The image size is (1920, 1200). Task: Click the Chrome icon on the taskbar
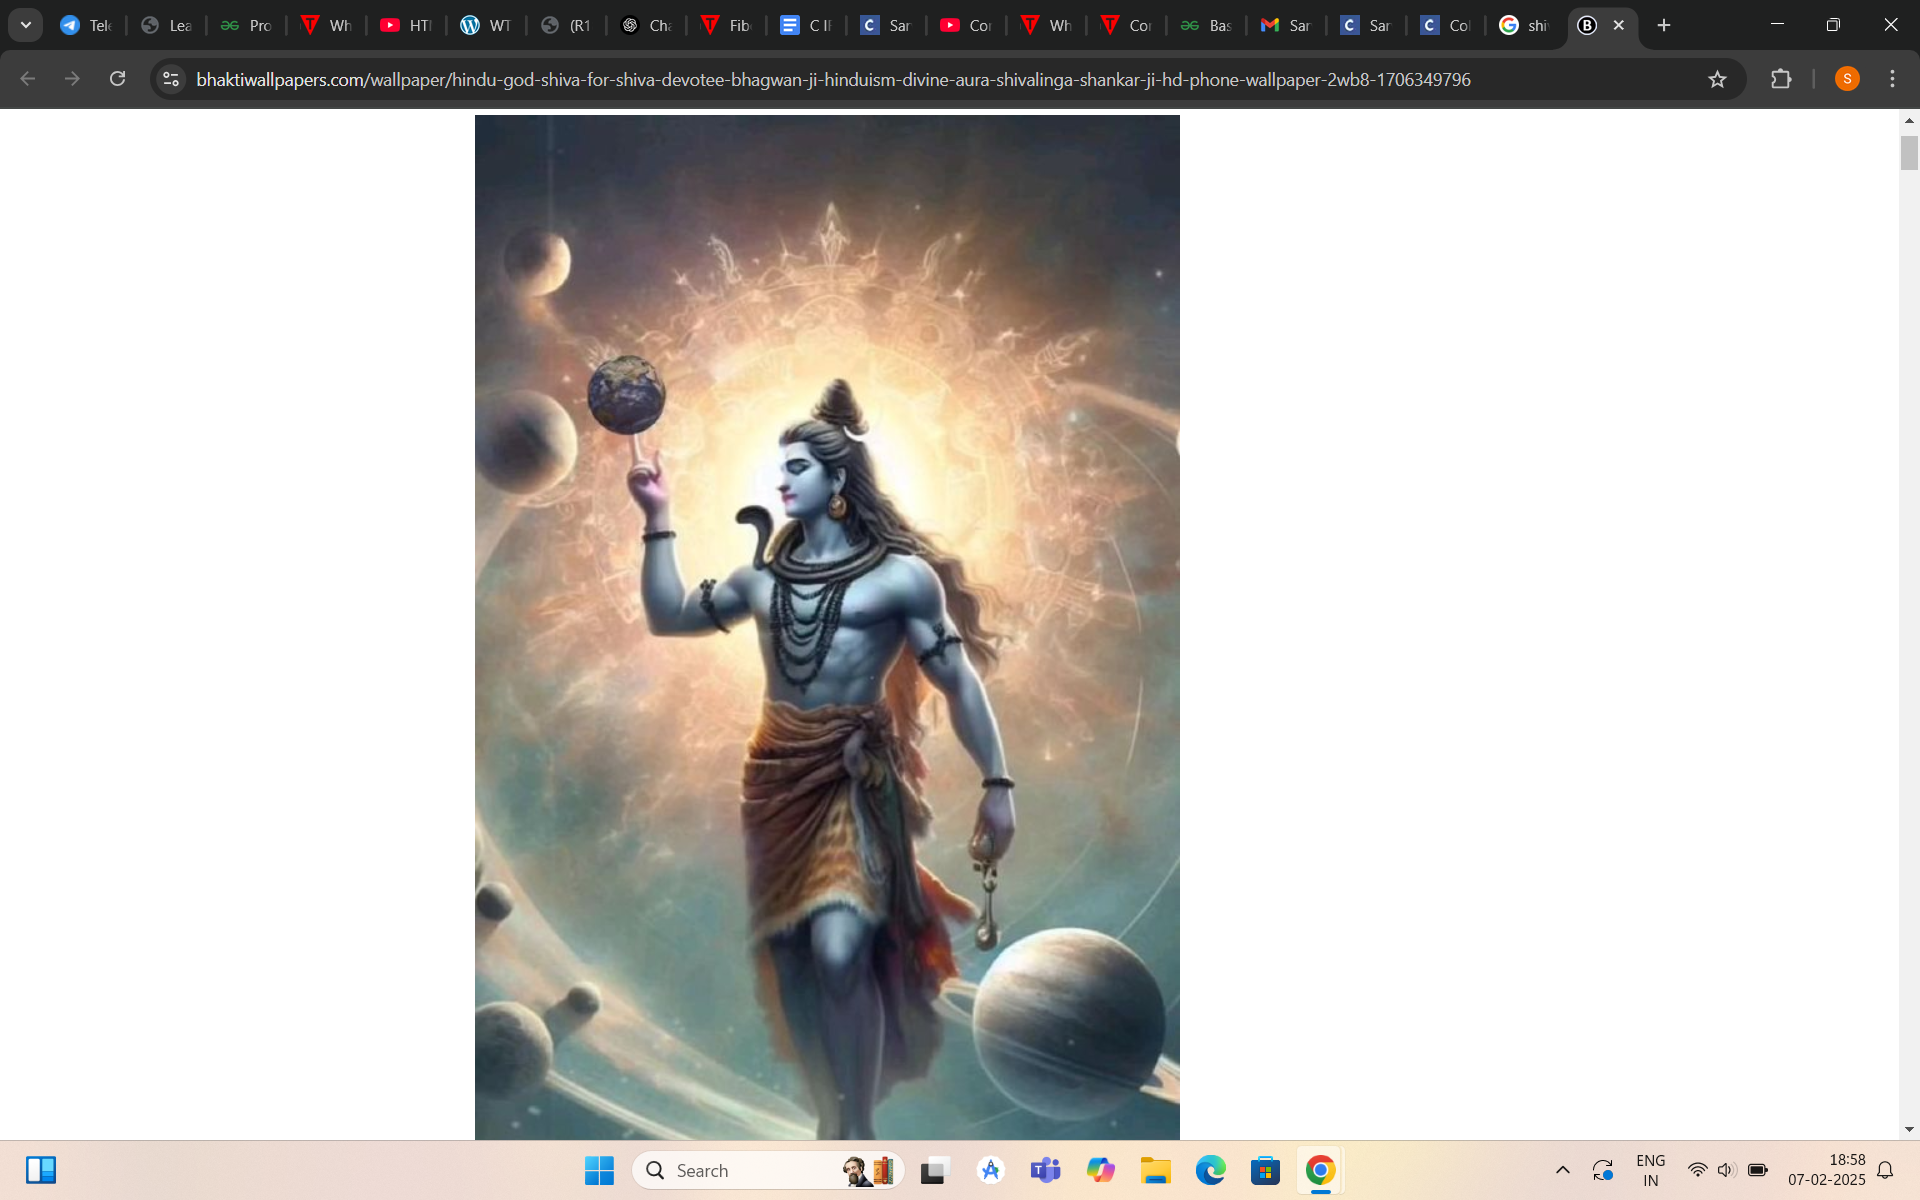point(1321,1170)
